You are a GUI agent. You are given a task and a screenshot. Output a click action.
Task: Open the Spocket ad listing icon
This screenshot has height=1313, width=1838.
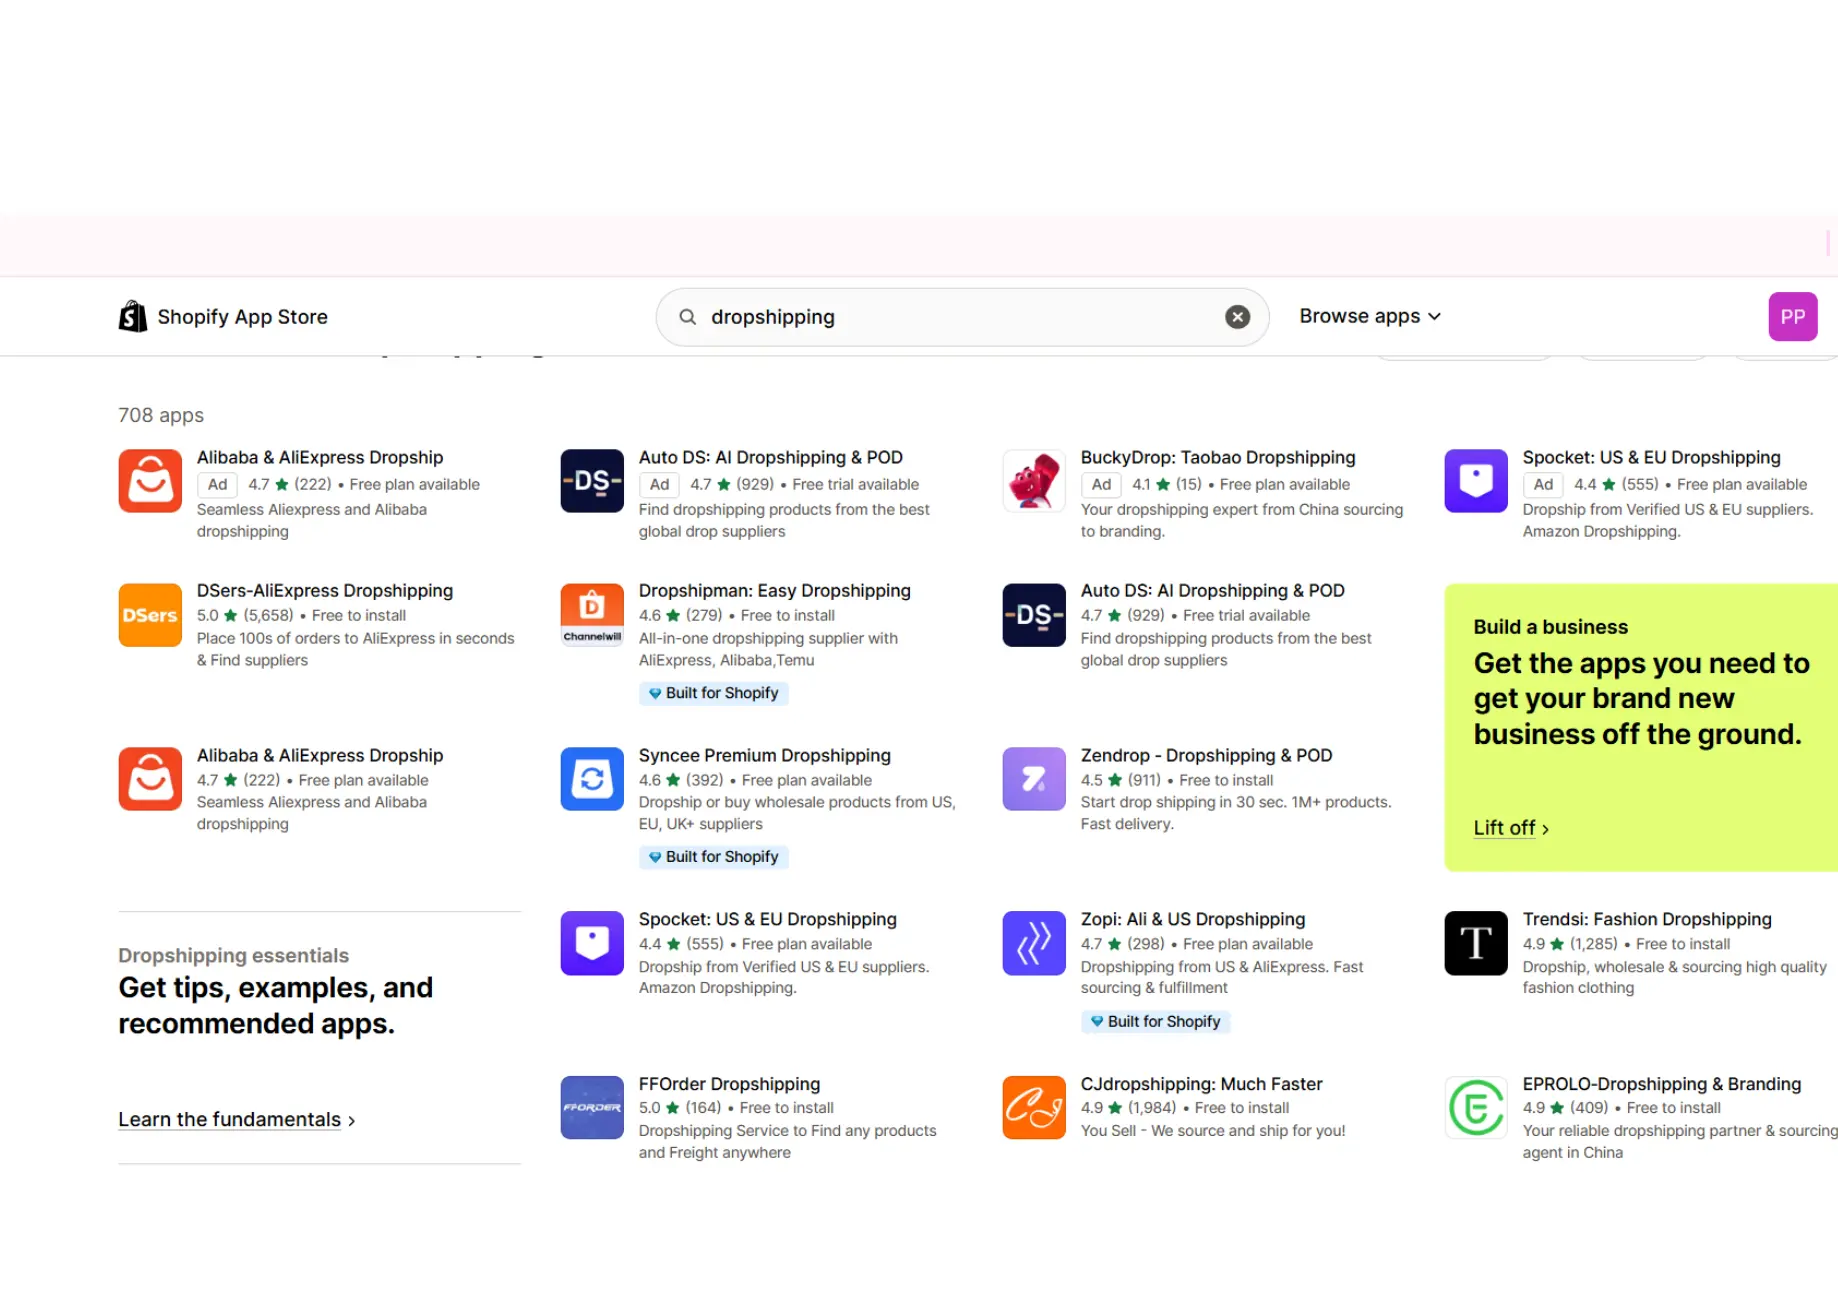click(x=1476, y=481)
